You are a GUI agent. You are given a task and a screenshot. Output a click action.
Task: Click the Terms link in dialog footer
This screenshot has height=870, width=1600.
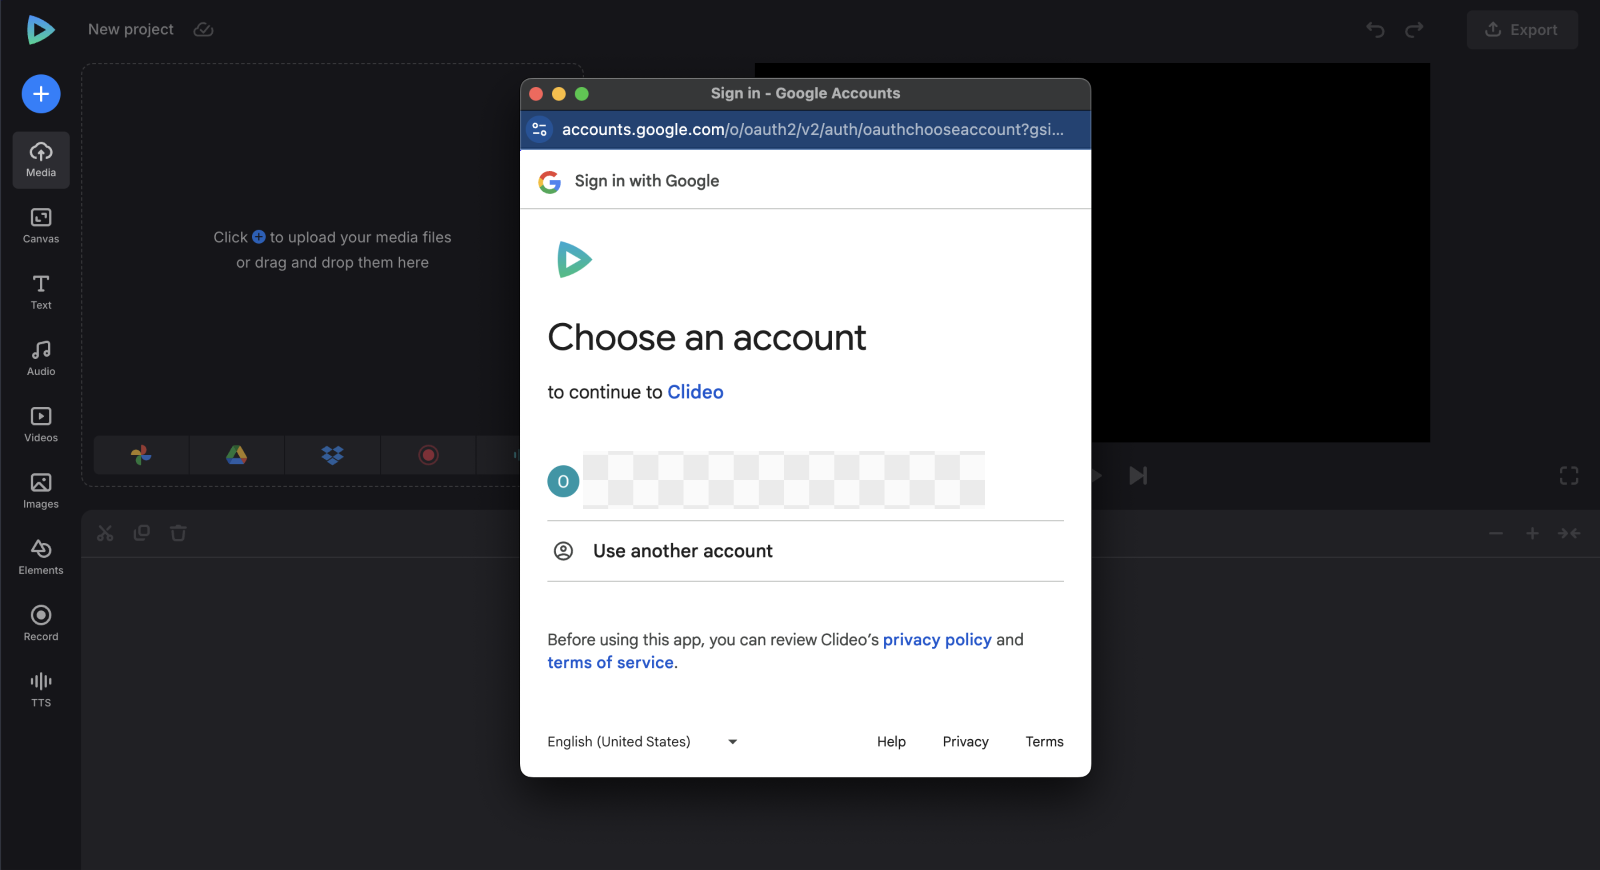click(x=1044, y=742)
